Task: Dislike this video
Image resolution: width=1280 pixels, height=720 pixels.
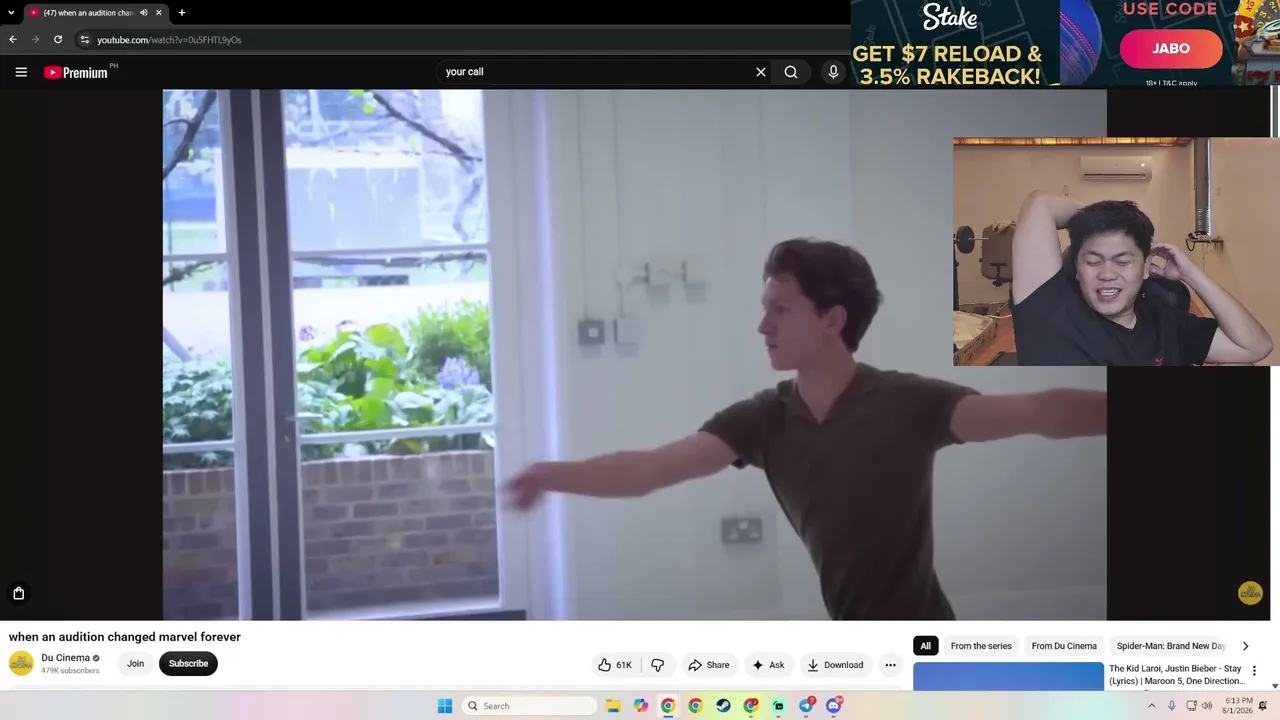Action: pyautogui.click(x=657, y=665)
